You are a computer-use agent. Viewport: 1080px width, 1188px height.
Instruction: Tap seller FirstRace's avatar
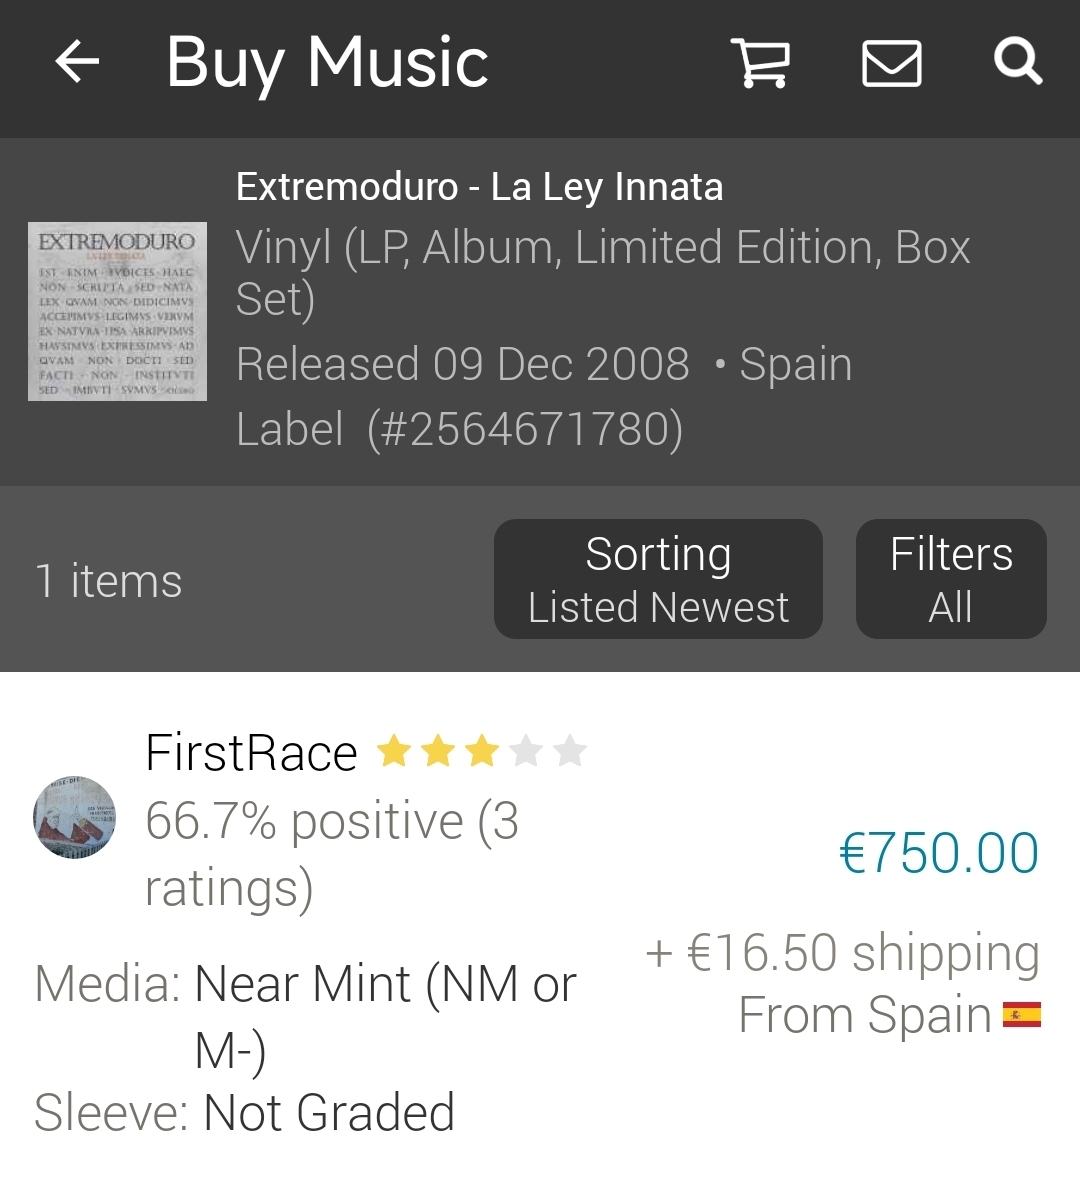75,817
